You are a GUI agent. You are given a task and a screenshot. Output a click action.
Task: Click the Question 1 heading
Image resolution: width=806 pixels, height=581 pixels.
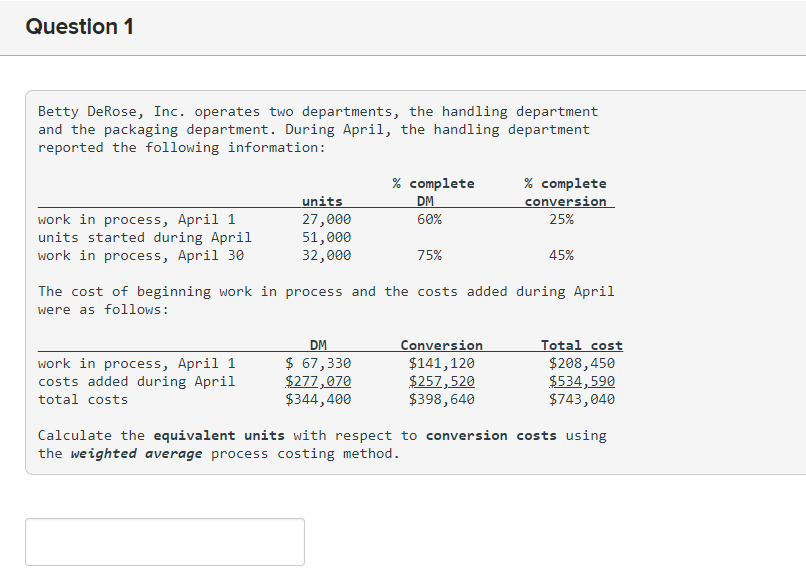pyautogui.click(x=80, y=27)
